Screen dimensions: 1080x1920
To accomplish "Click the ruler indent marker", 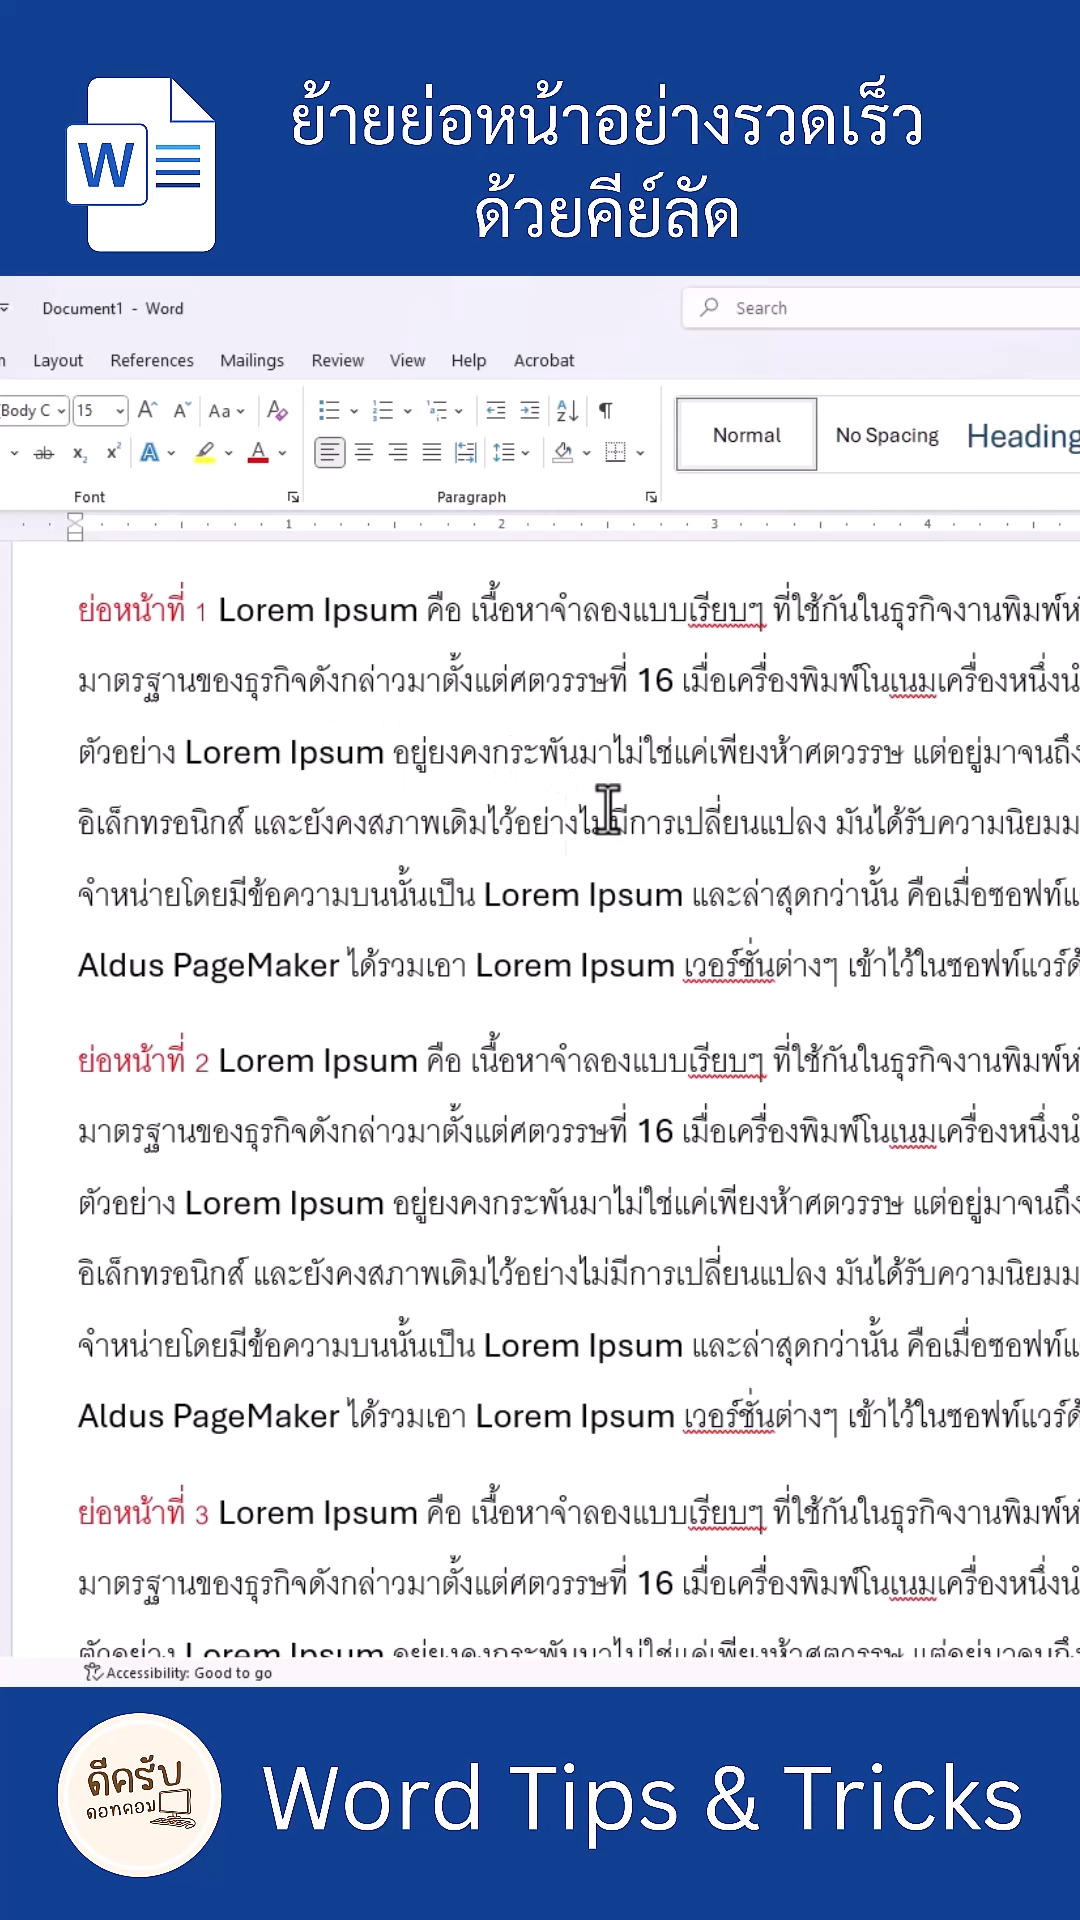I will click(x=75, y=526).
